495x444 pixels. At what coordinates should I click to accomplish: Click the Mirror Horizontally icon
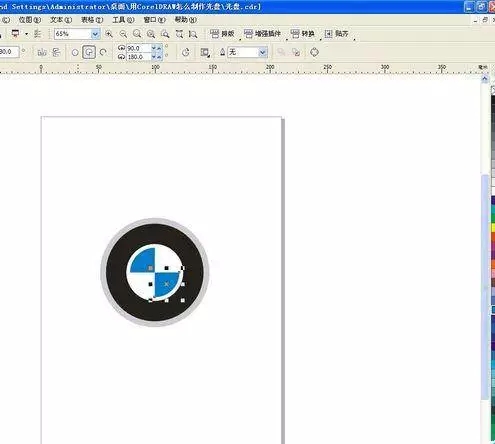tap(42, 52)
